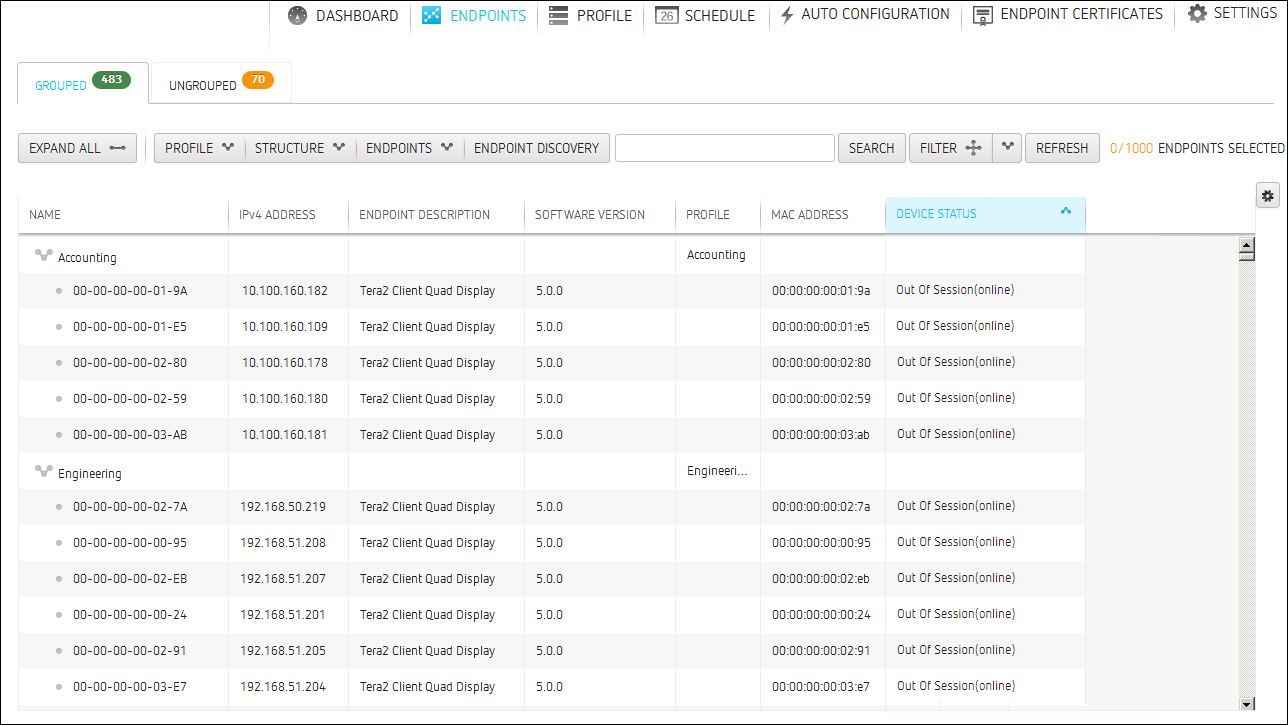Viewport: 1288px width, 725px height.
Task: Click the Search button
Action: tap(872, 148)
